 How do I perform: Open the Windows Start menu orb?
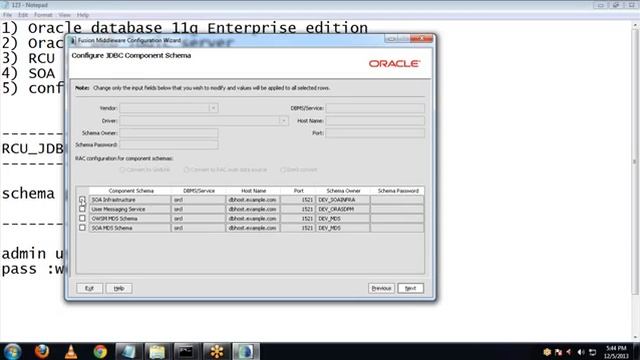pos(12,351)
